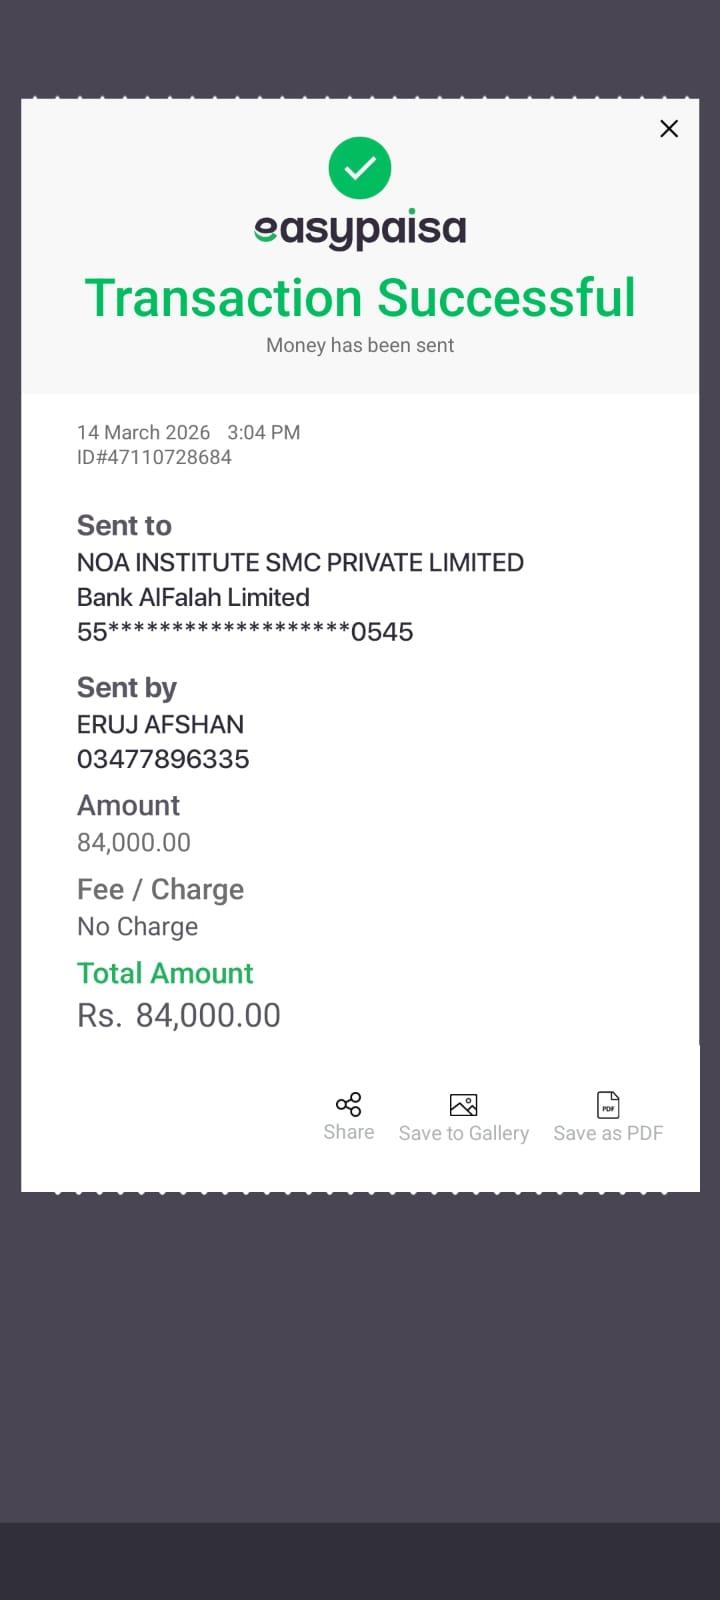Image resolution: width=720 pixels, height=1600 pixels.
Task: Select recipient name NOA INSTITUTE SMC PRIVATE LIMITED
Action: pos(300,562)
